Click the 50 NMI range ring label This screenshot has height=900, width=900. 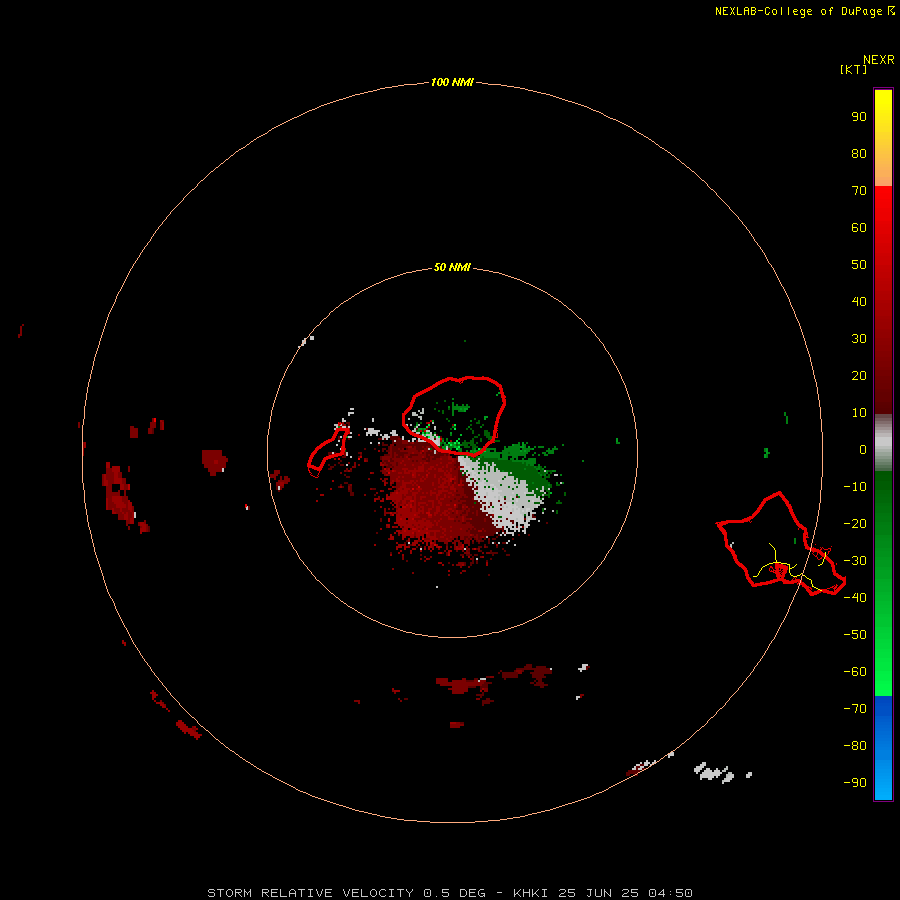click(452, 267)
